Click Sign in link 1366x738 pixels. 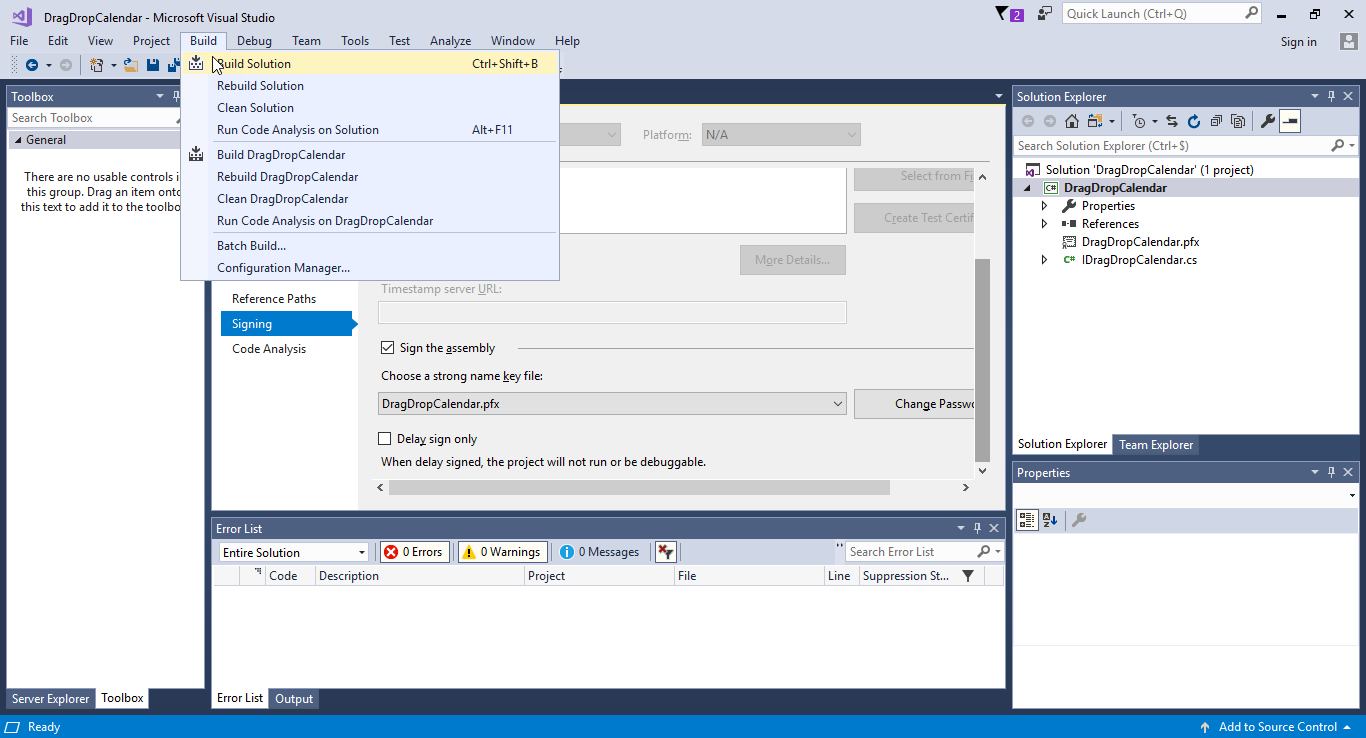click(1298, 42)
